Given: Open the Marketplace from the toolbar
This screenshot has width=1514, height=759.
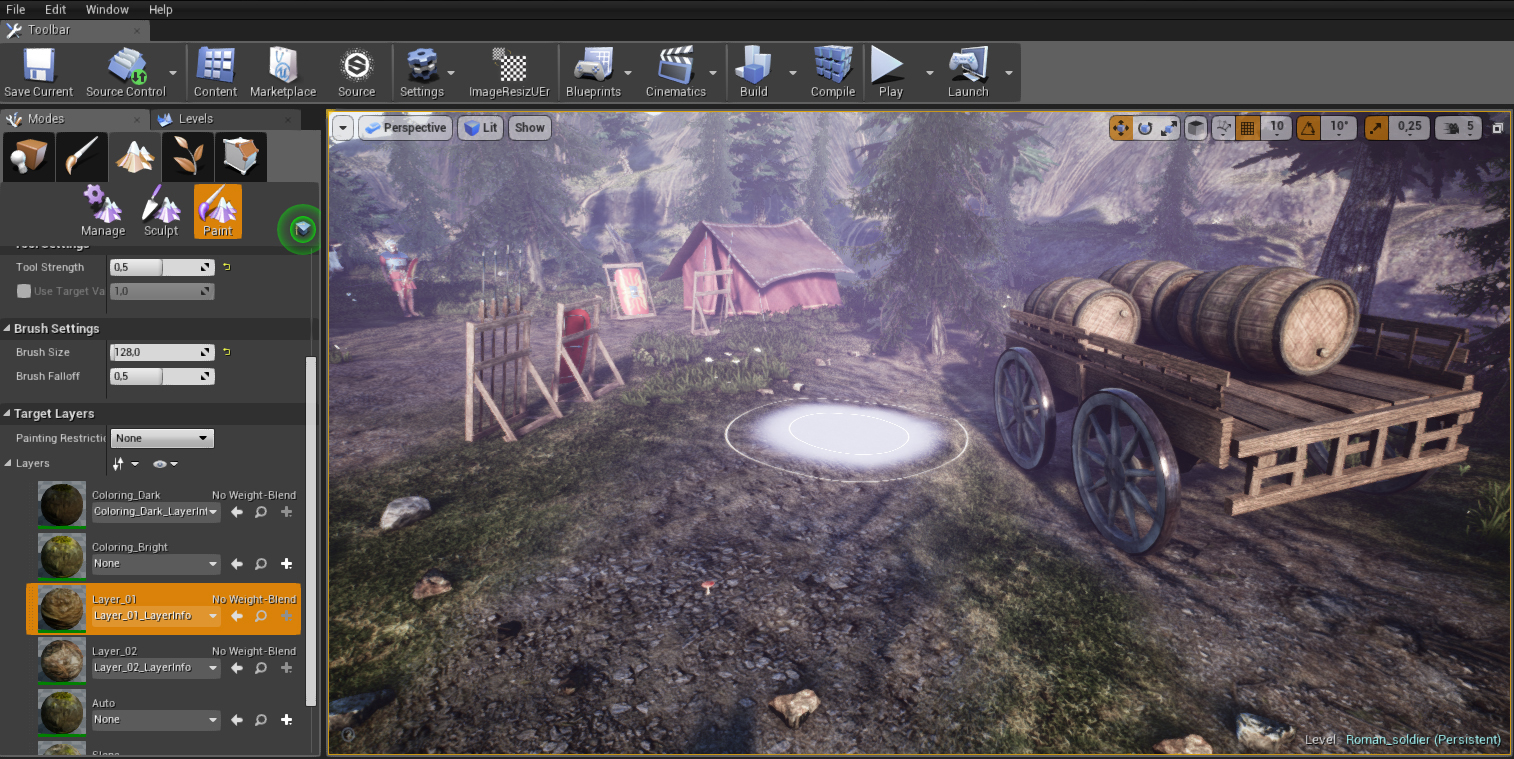Looking at the screenshot, I should point(283,72).
